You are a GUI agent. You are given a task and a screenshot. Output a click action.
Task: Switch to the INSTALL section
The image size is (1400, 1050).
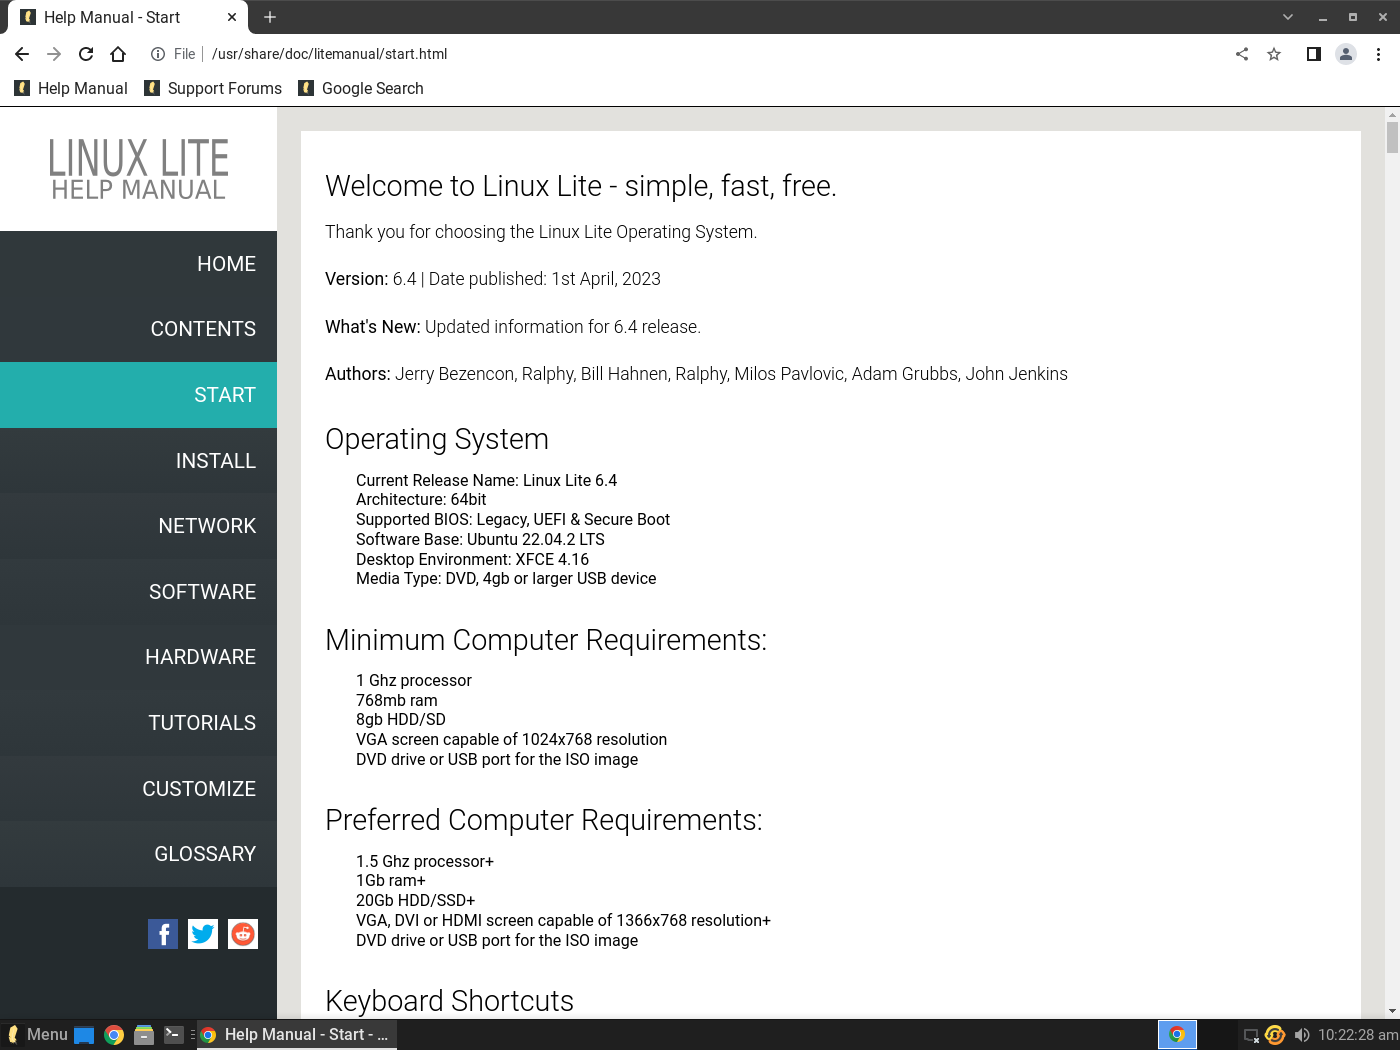click(216, 460)
